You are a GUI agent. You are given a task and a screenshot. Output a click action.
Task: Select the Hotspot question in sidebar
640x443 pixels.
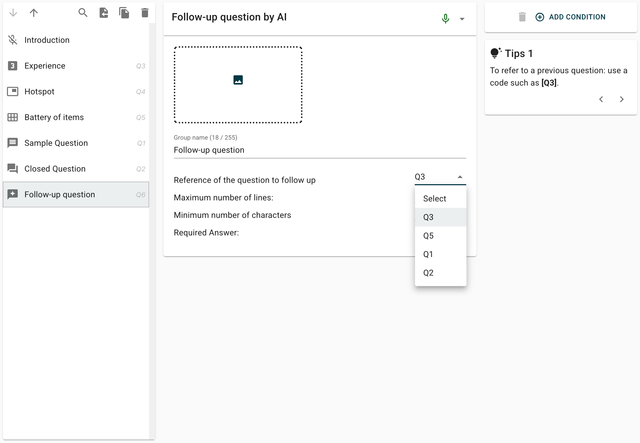click(42, 91)
